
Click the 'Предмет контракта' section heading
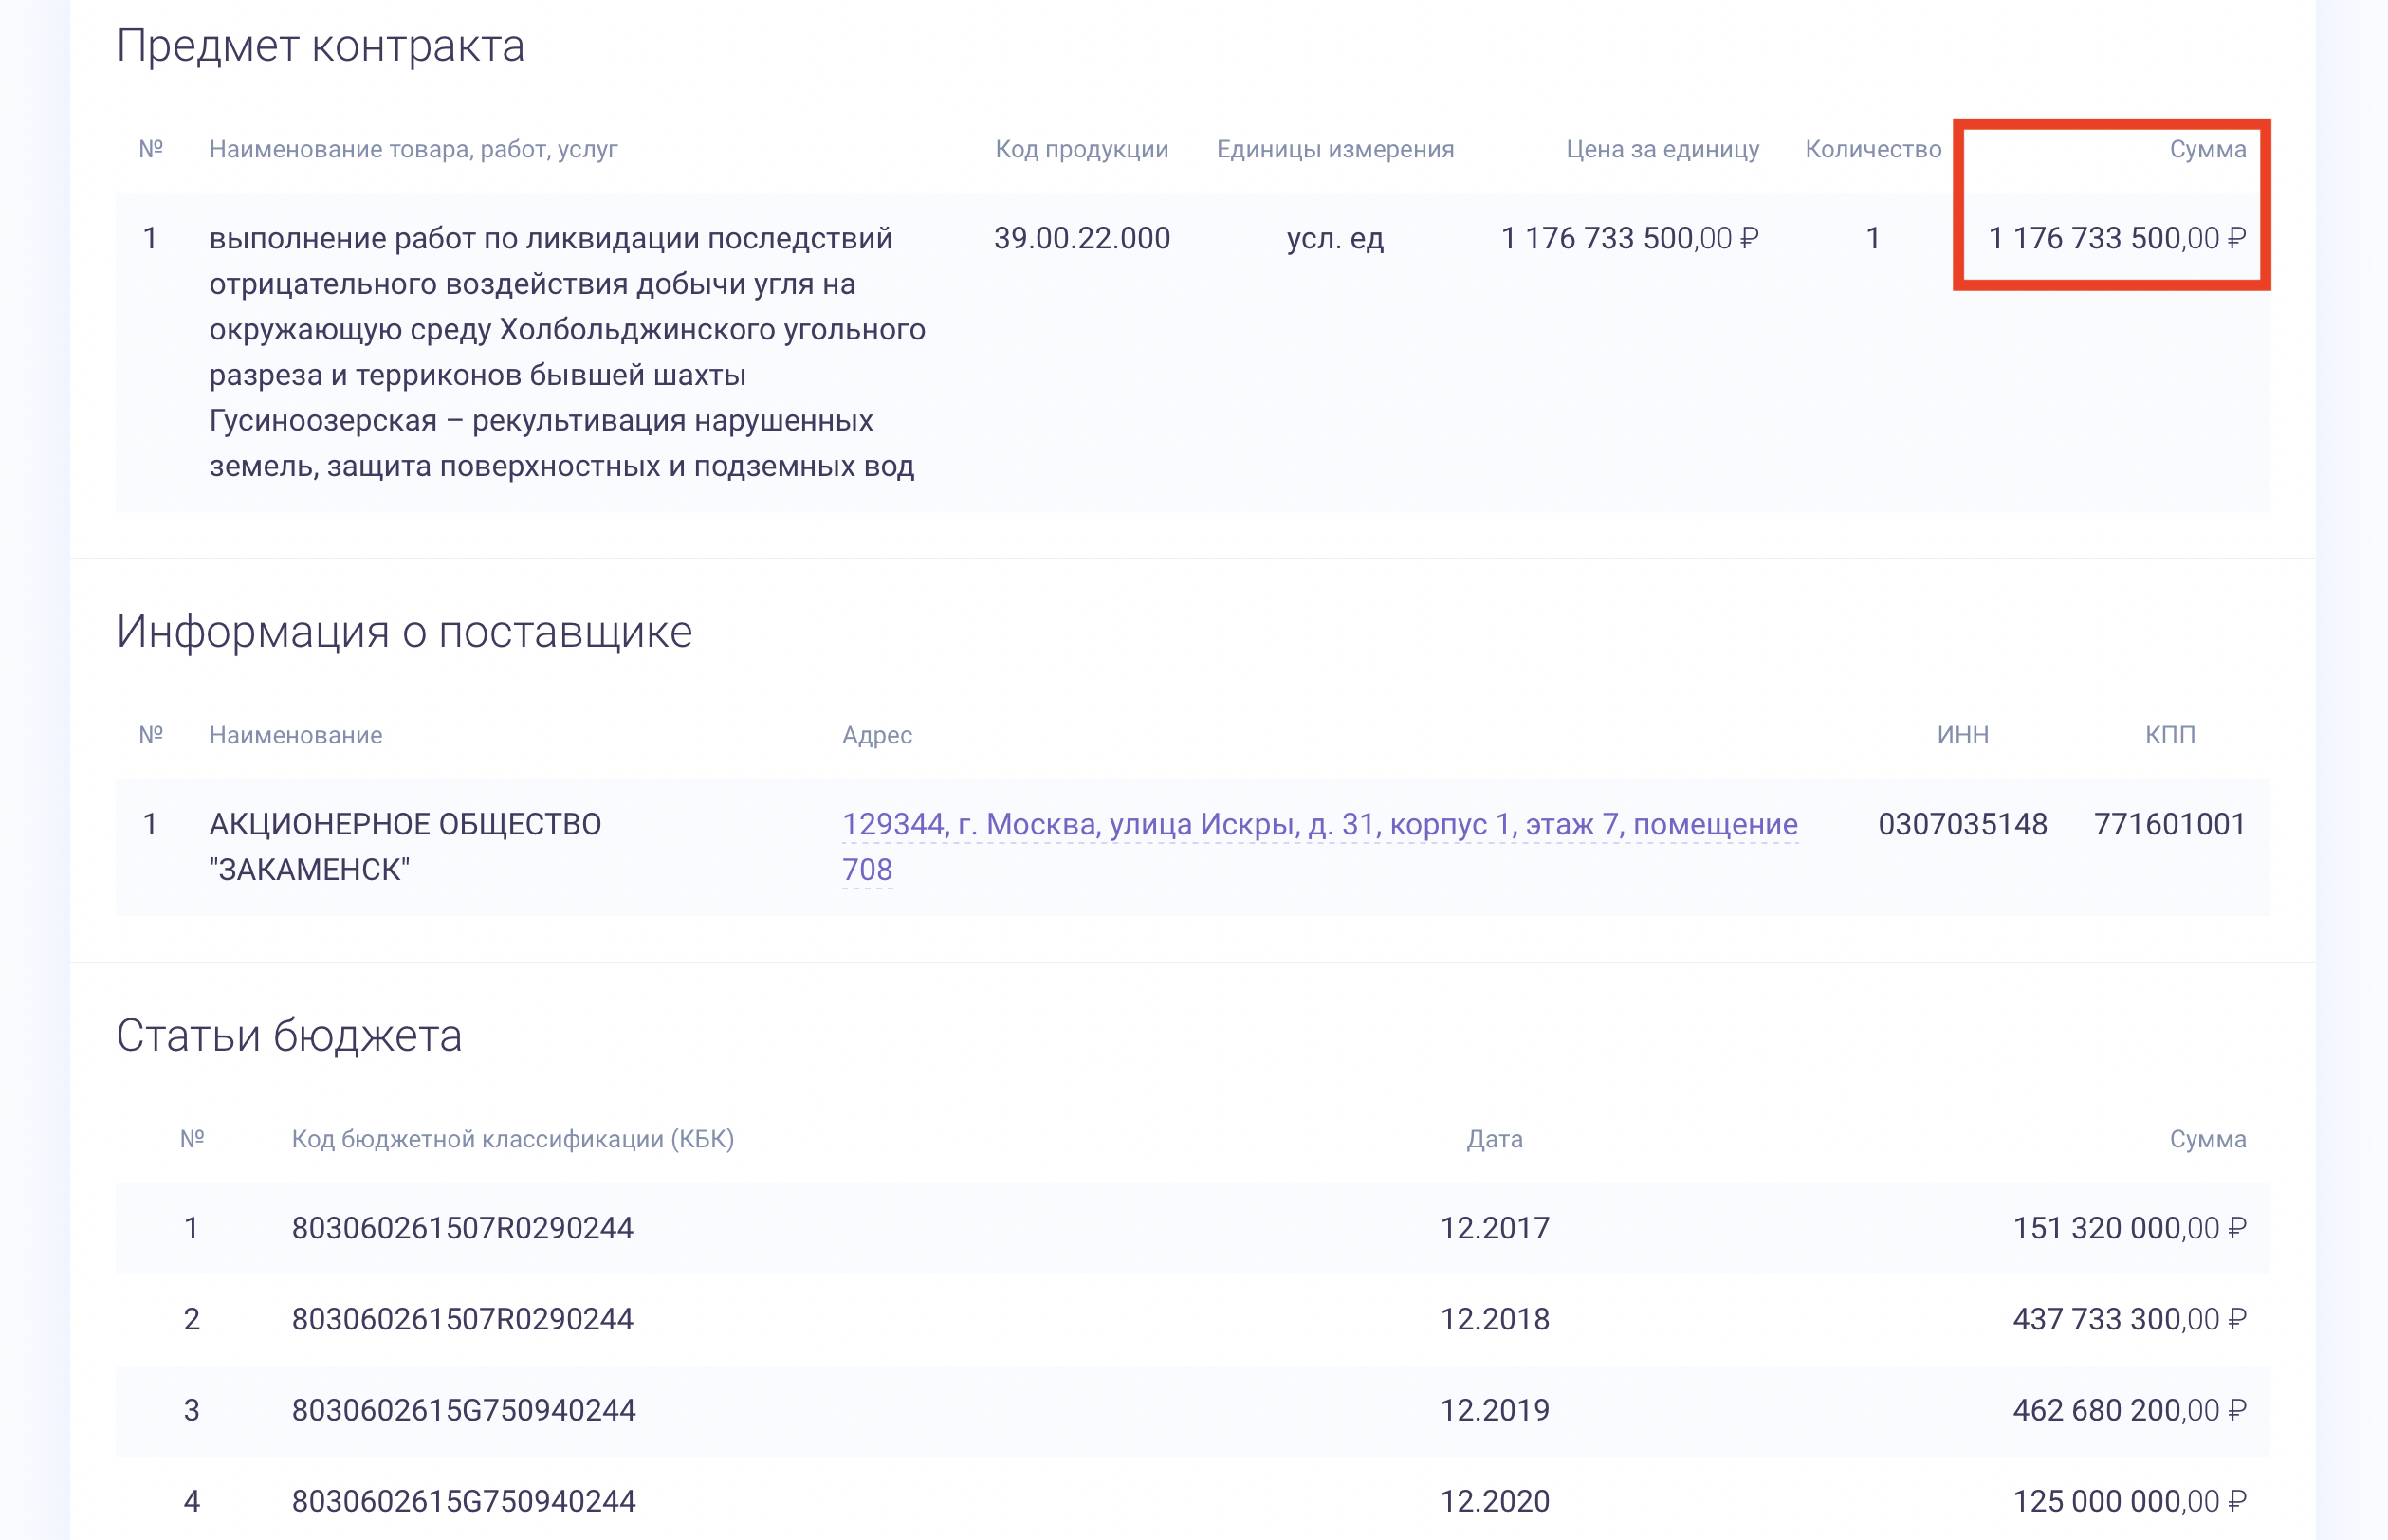pos(320,46)
